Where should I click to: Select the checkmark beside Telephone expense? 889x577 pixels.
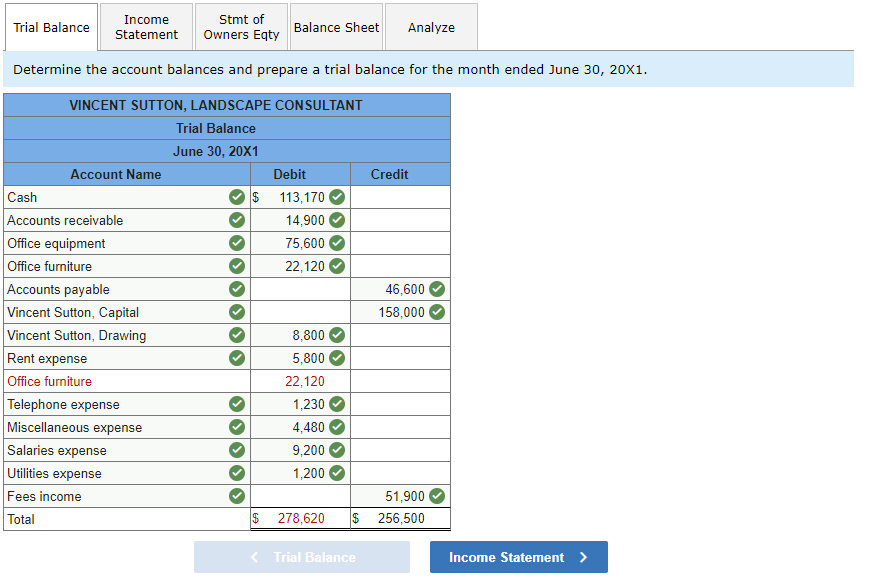point(236,404)
